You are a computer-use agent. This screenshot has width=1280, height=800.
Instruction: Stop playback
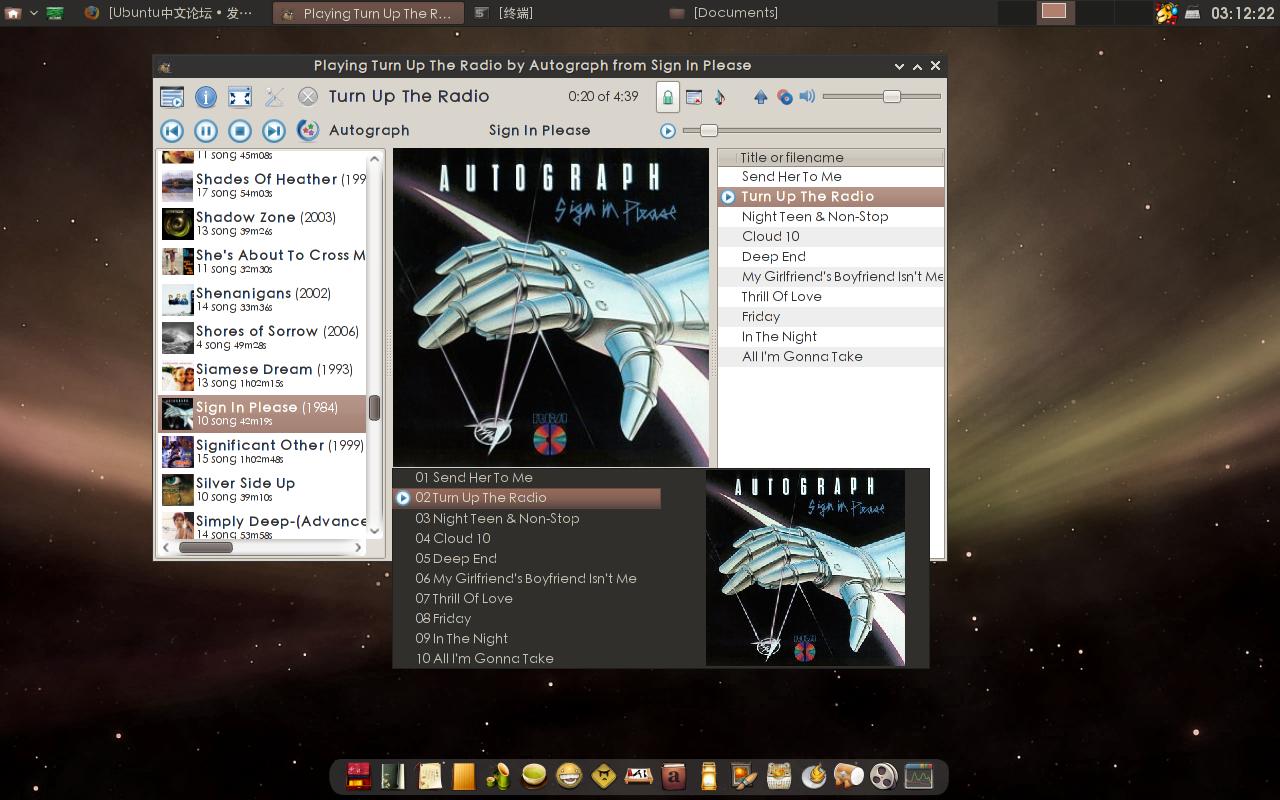pyautogui.click(x=240, y=131)
